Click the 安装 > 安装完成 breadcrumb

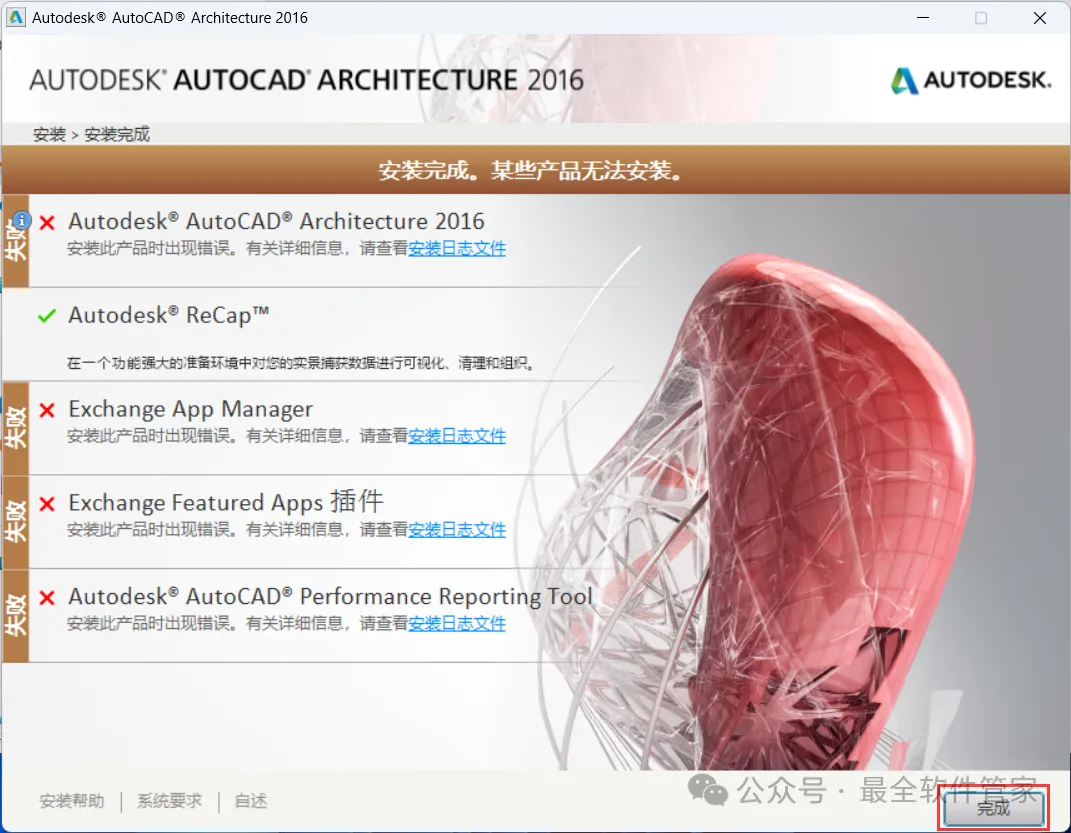tap(91, 135)
